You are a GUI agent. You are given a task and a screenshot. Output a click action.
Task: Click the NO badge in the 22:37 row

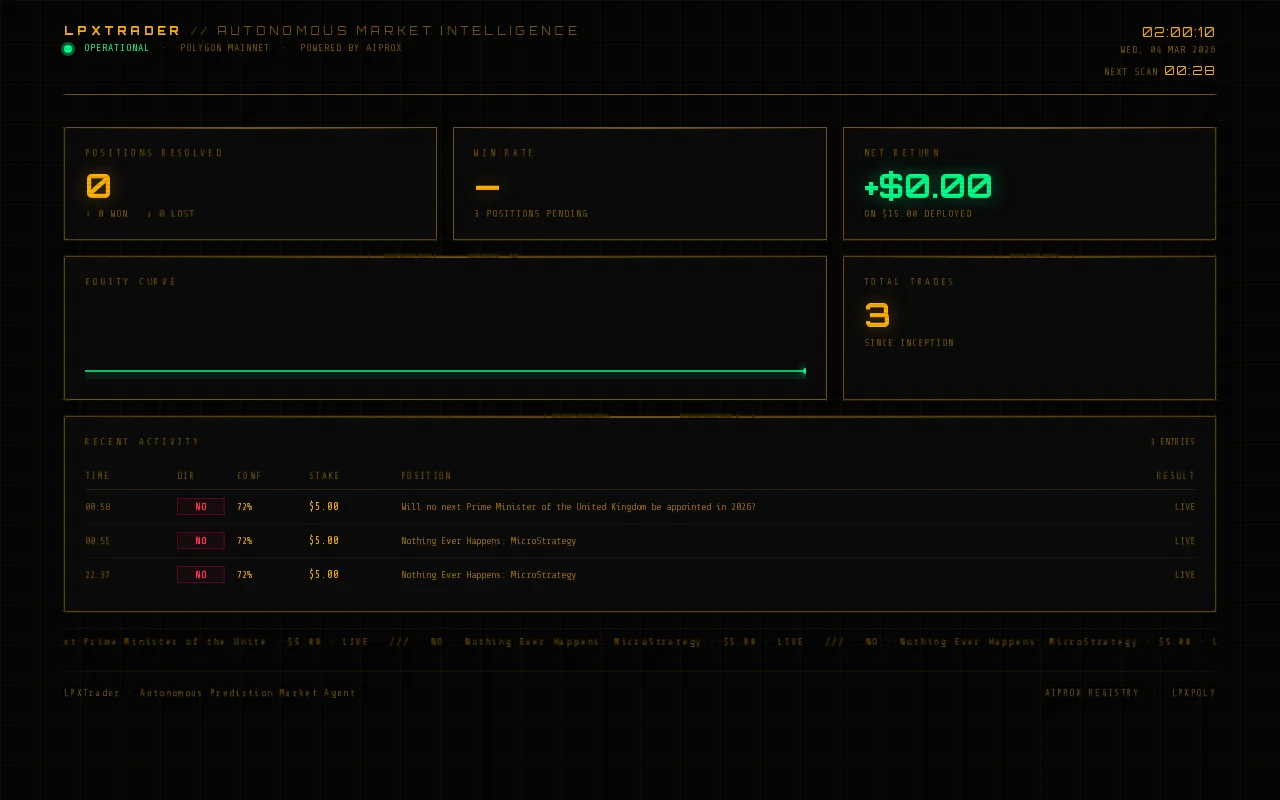coord(201,575)
